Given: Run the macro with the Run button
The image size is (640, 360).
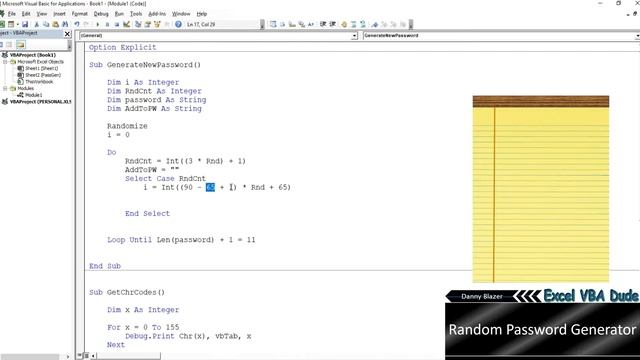Looking at the screenshot, I should point(98,24).
